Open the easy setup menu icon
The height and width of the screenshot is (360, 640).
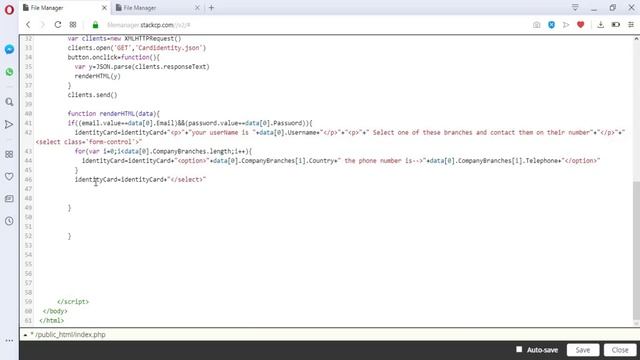(x=631, y=25)
